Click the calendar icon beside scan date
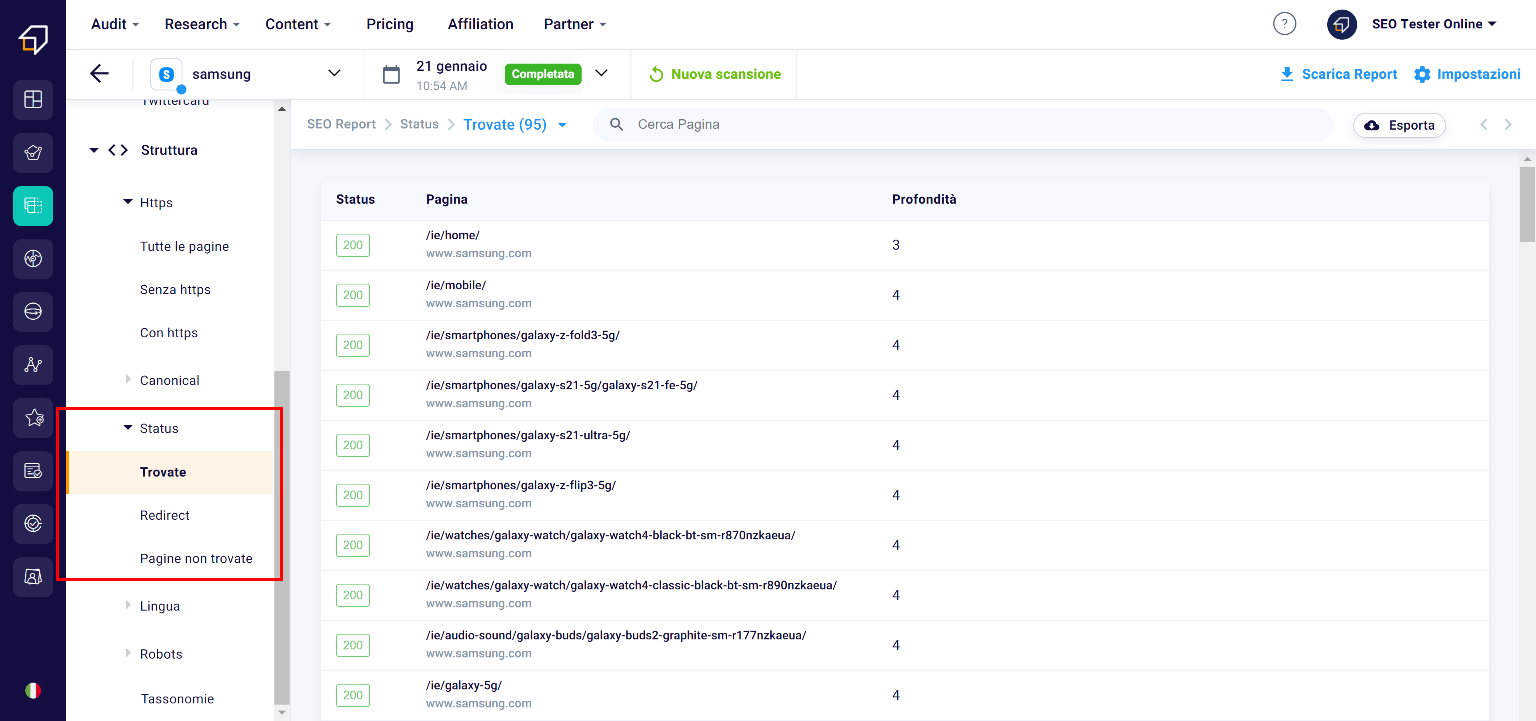Viewport: 1536px width, 721px height. pyautogui.click(x=392, y=74)
